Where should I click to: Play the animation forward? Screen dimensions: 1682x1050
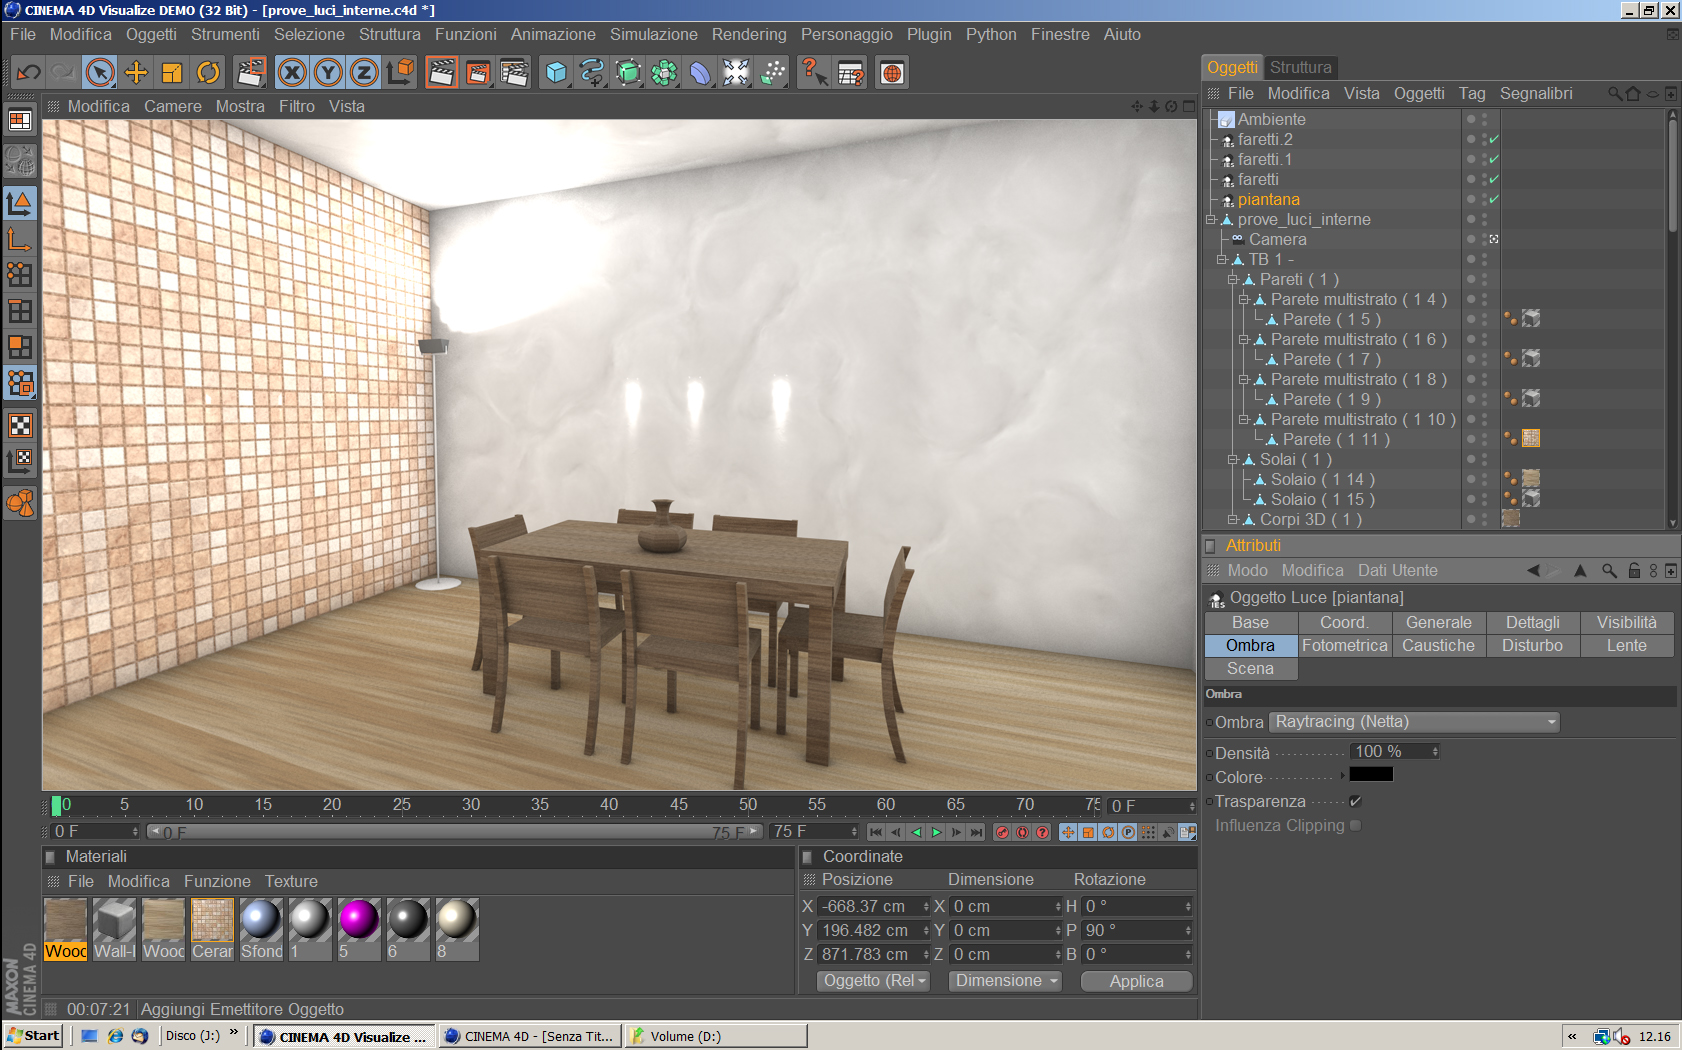point(937,832)
